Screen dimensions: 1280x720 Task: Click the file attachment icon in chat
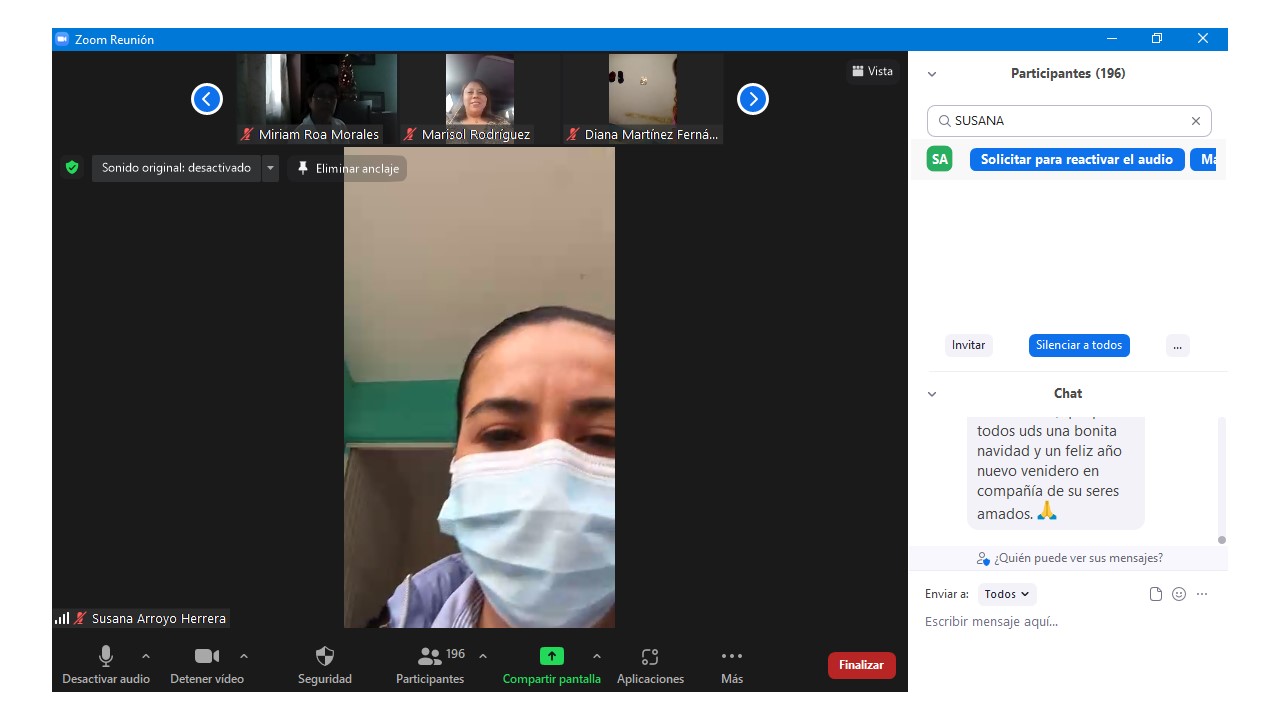pyautogui.click(x=1156, y=594)
